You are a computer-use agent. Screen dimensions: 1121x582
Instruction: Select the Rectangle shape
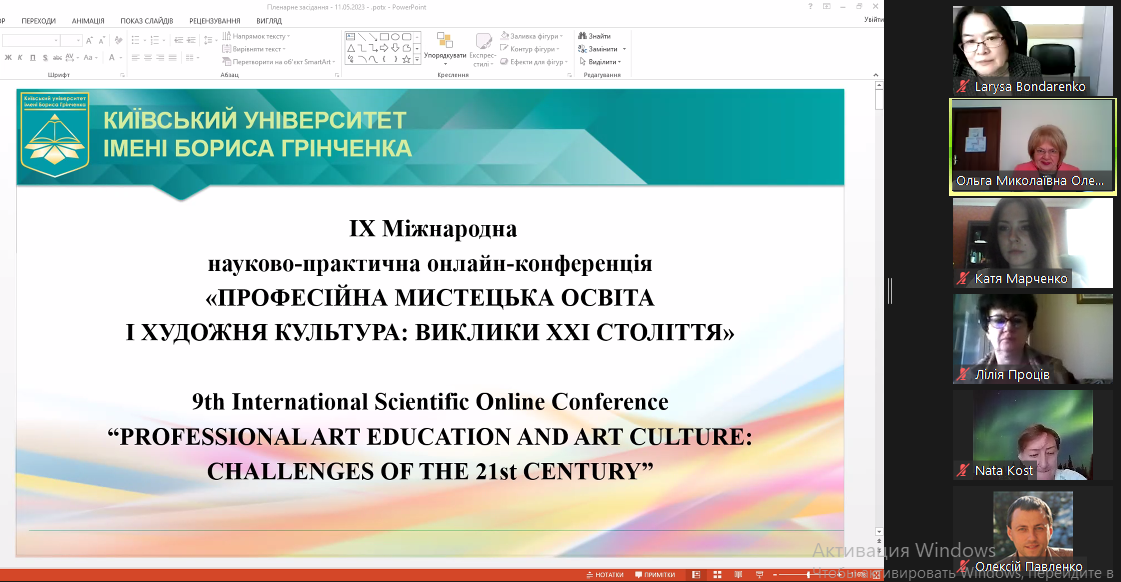[x=384, y=36]
